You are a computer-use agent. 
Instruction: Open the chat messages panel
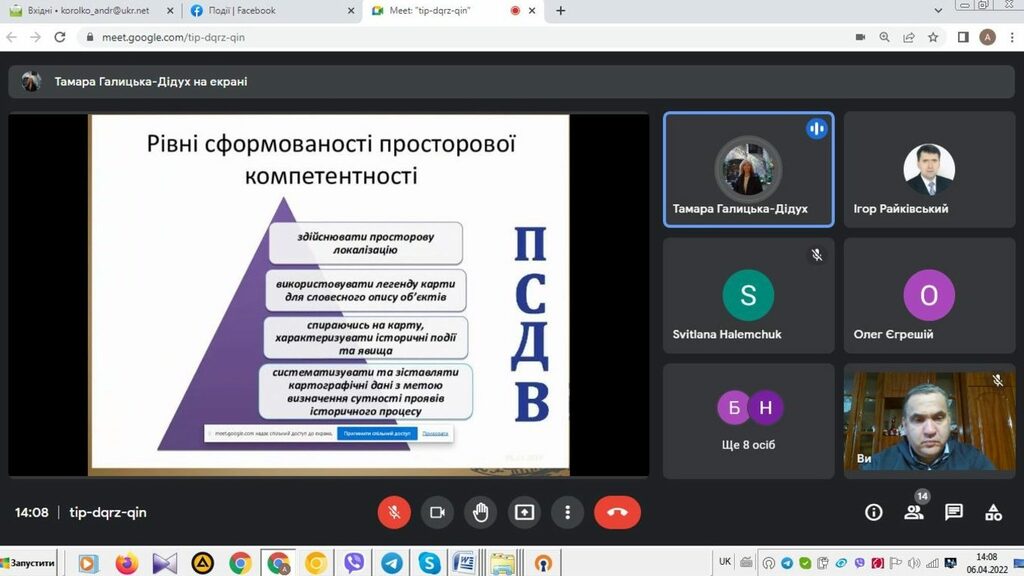[954, 512]
